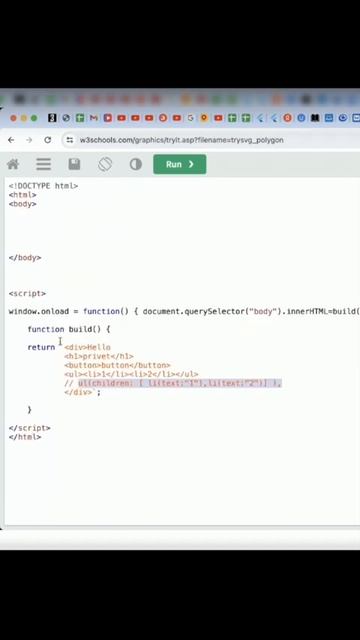The width and height of the screenshot is (360, 640).
Task: View site information icon in address bar
Action: point(70,140)
